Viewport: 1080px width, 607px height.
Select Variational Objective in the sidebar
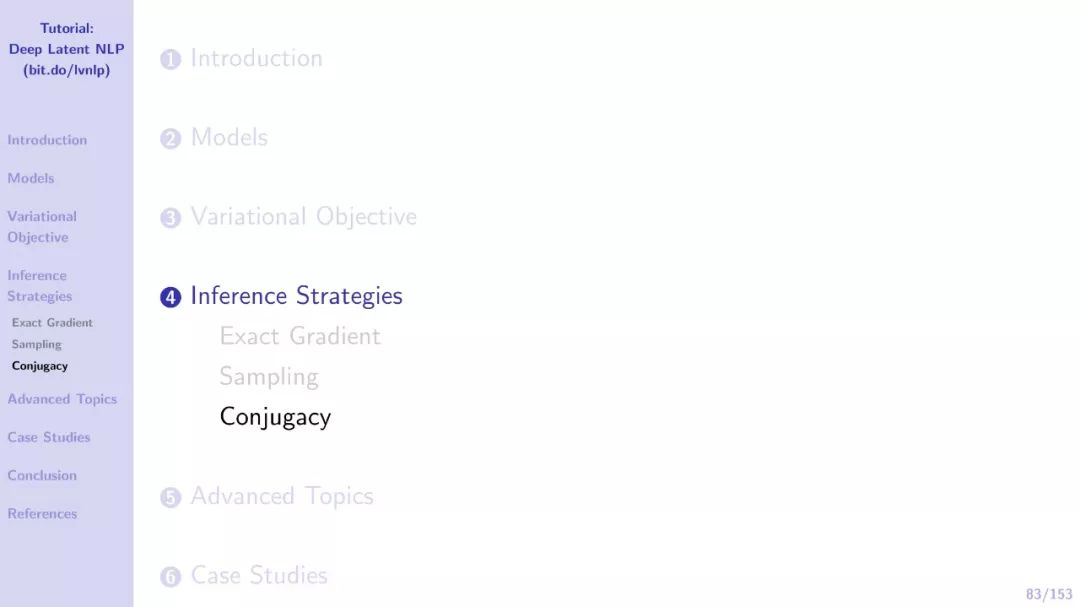point(42,227)
